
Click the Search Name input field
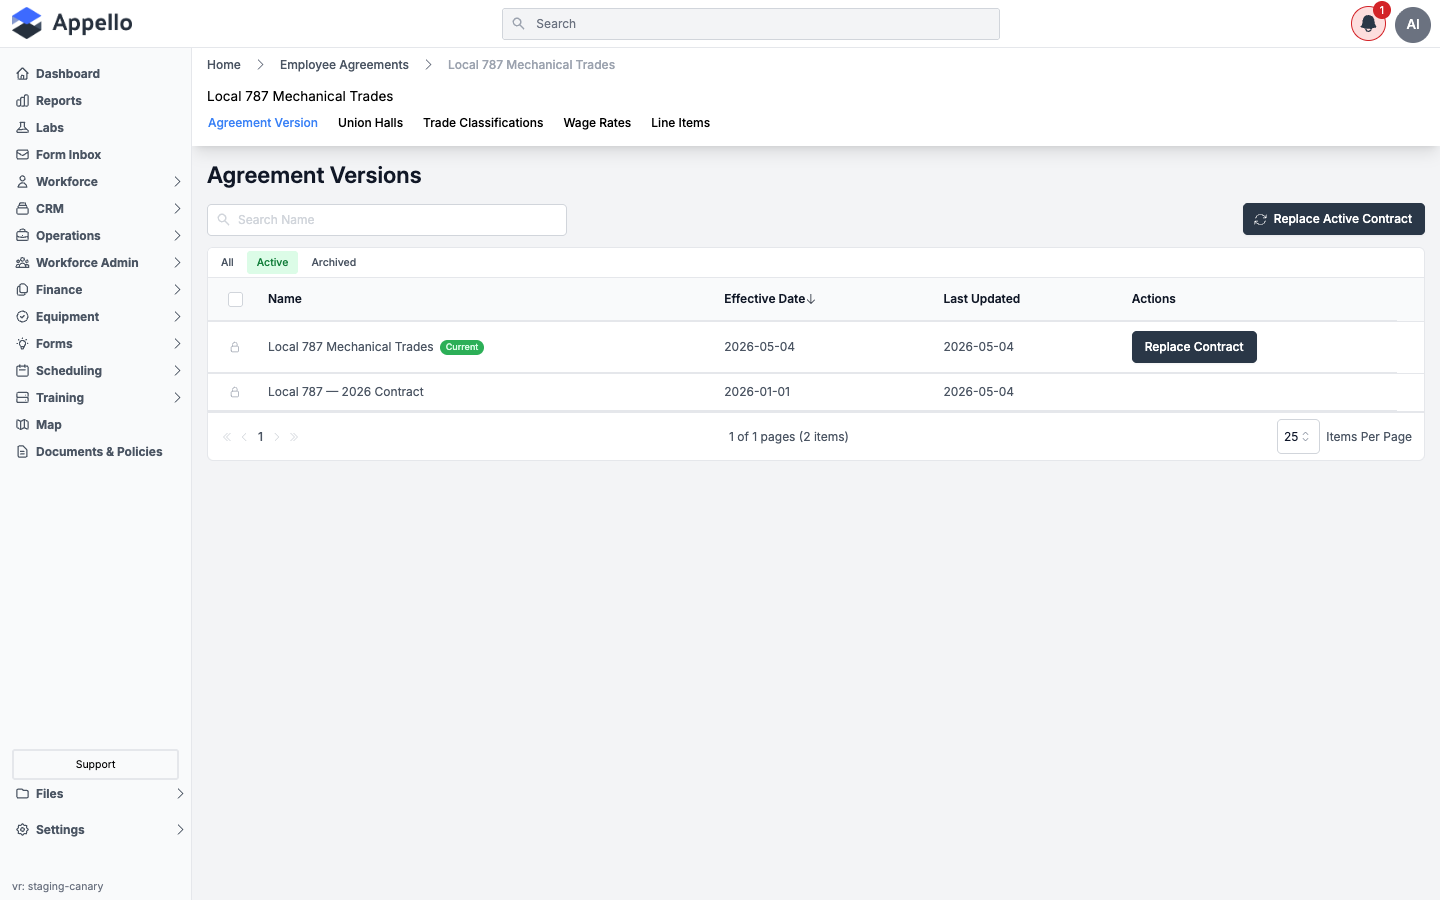pyautogui.click(x=387, y=220)
